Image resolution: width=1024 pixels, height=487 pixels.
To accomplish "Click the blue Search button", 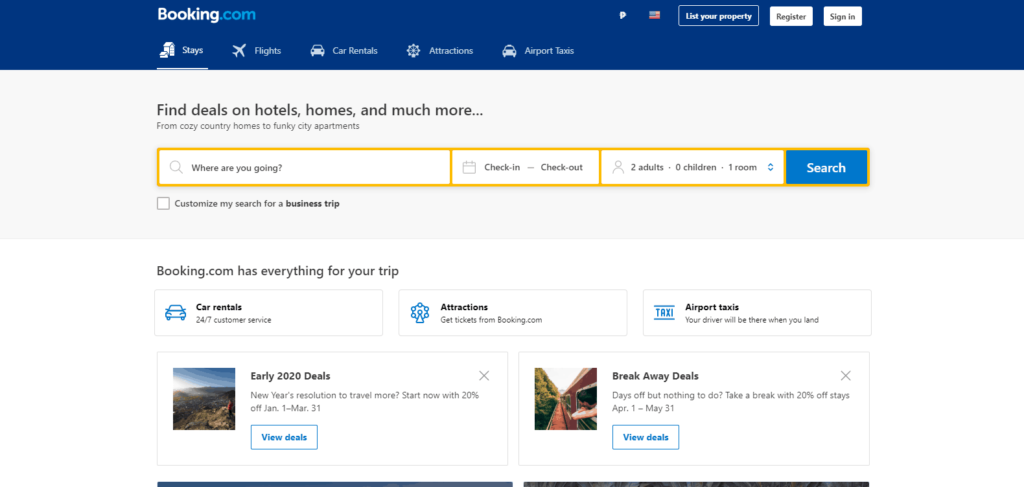I will pos(826,167).
